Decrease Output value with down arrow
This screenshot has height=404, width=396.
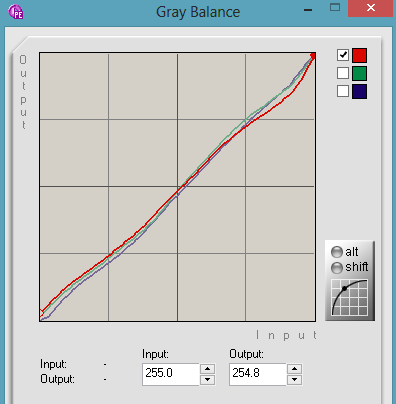[x=294, y=380]
